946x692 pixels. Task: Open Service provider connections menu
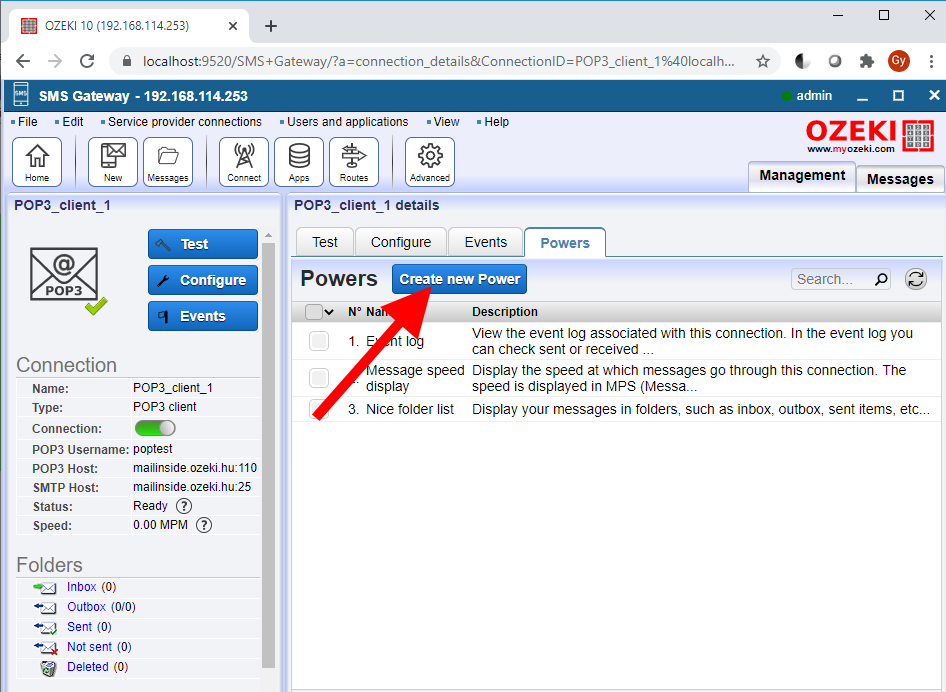coord(185,122)
